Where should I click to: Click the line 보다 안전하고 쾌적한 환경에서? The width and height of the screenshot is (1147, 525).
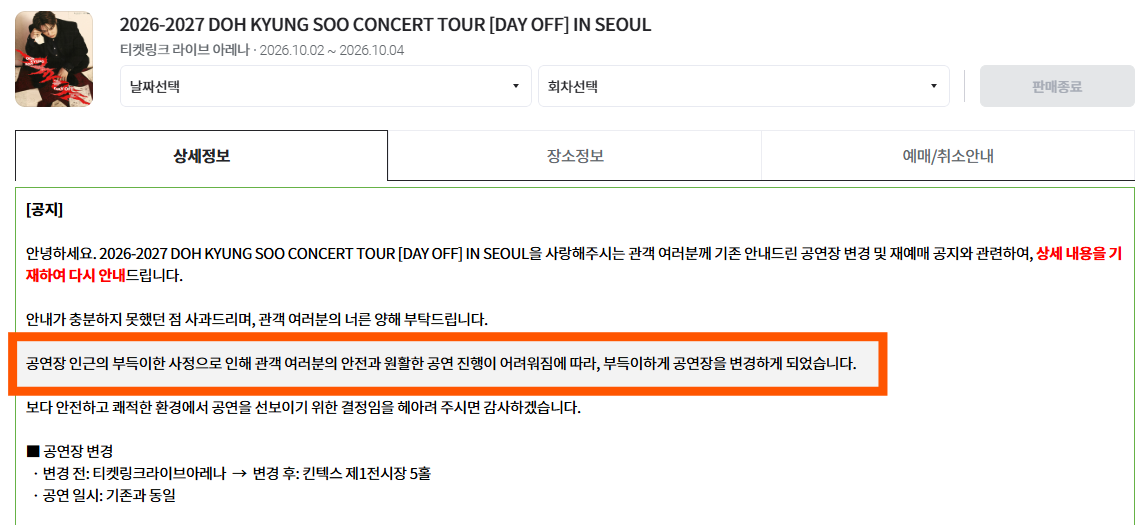[303, 407]
